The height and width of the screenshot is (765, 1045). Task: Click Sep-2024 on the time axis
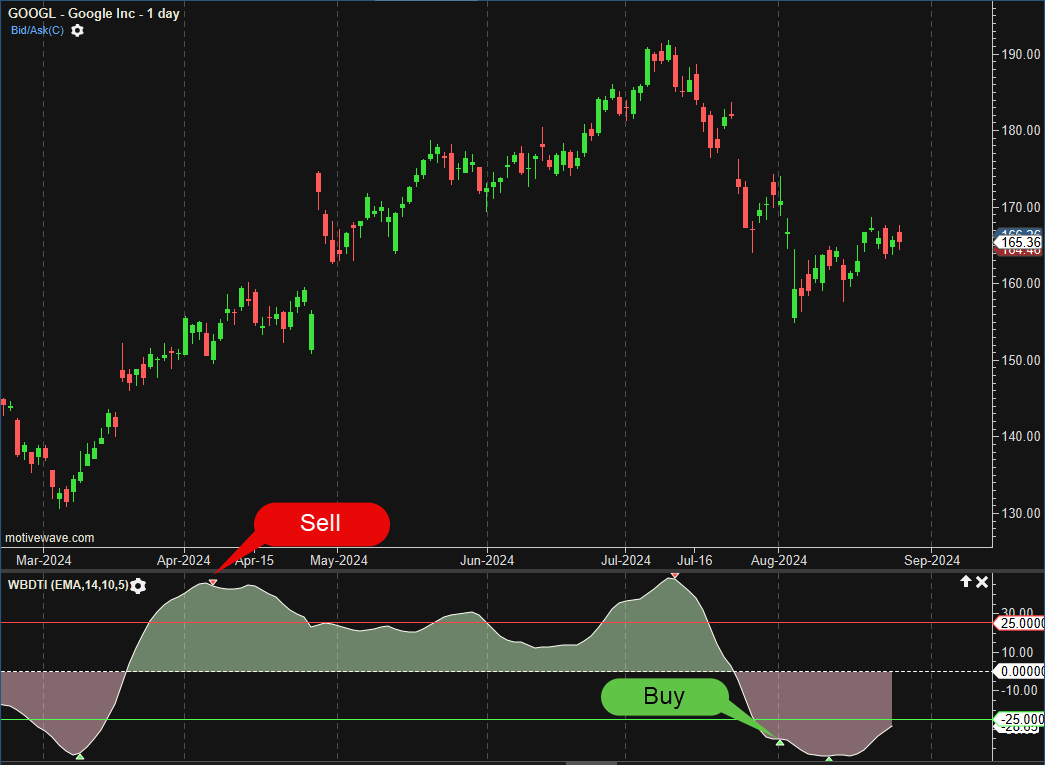click(931, 560)
